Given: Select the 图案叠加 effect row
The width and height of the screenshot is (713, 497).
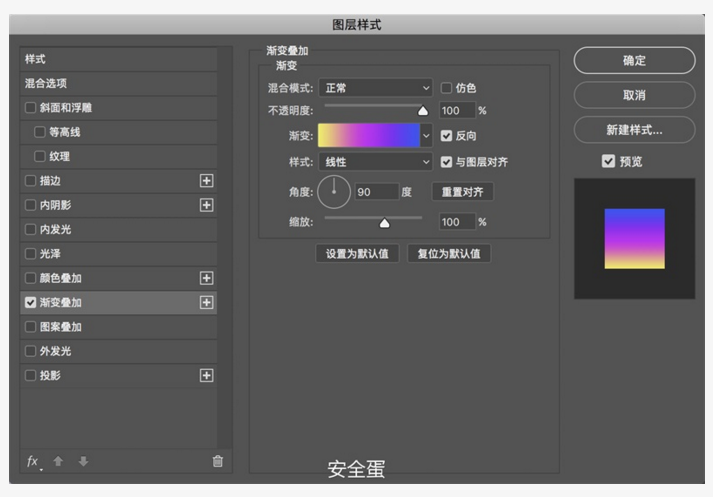Looking at the screenshot, I should pyautogui.click(x=118, y=326).
